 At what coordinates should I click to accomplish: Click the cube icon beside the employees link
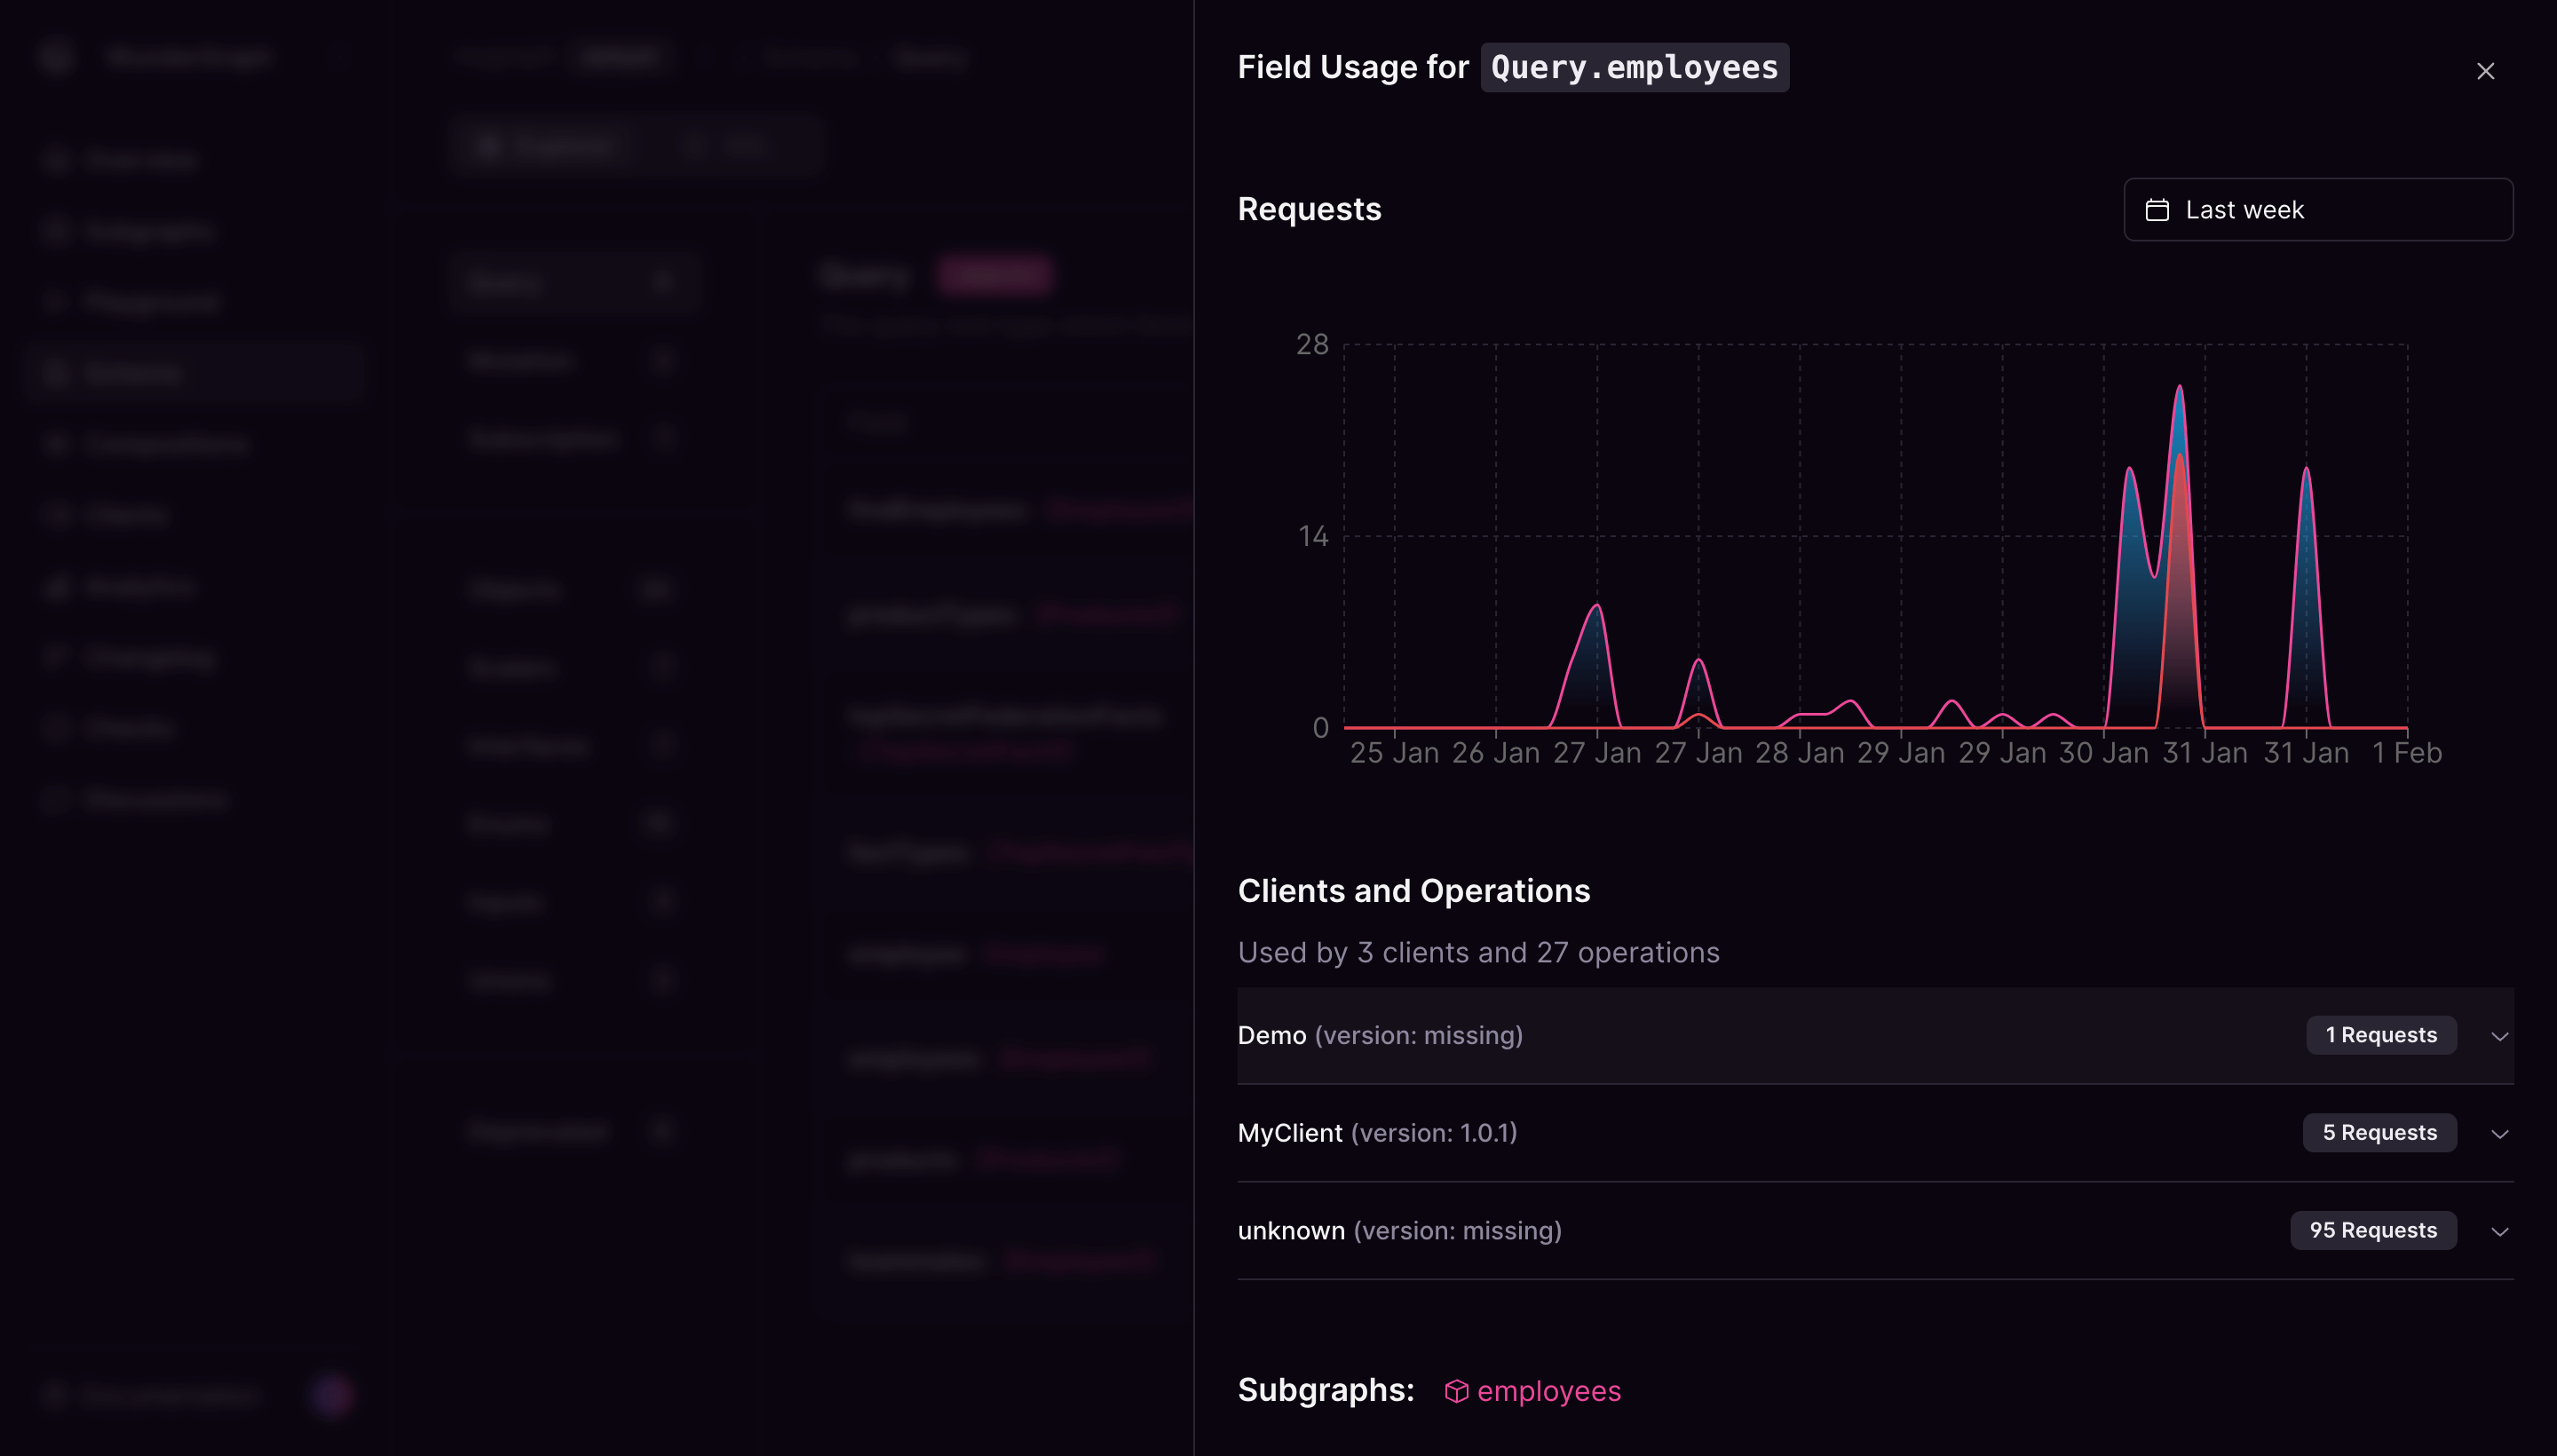(1457, 1390)
